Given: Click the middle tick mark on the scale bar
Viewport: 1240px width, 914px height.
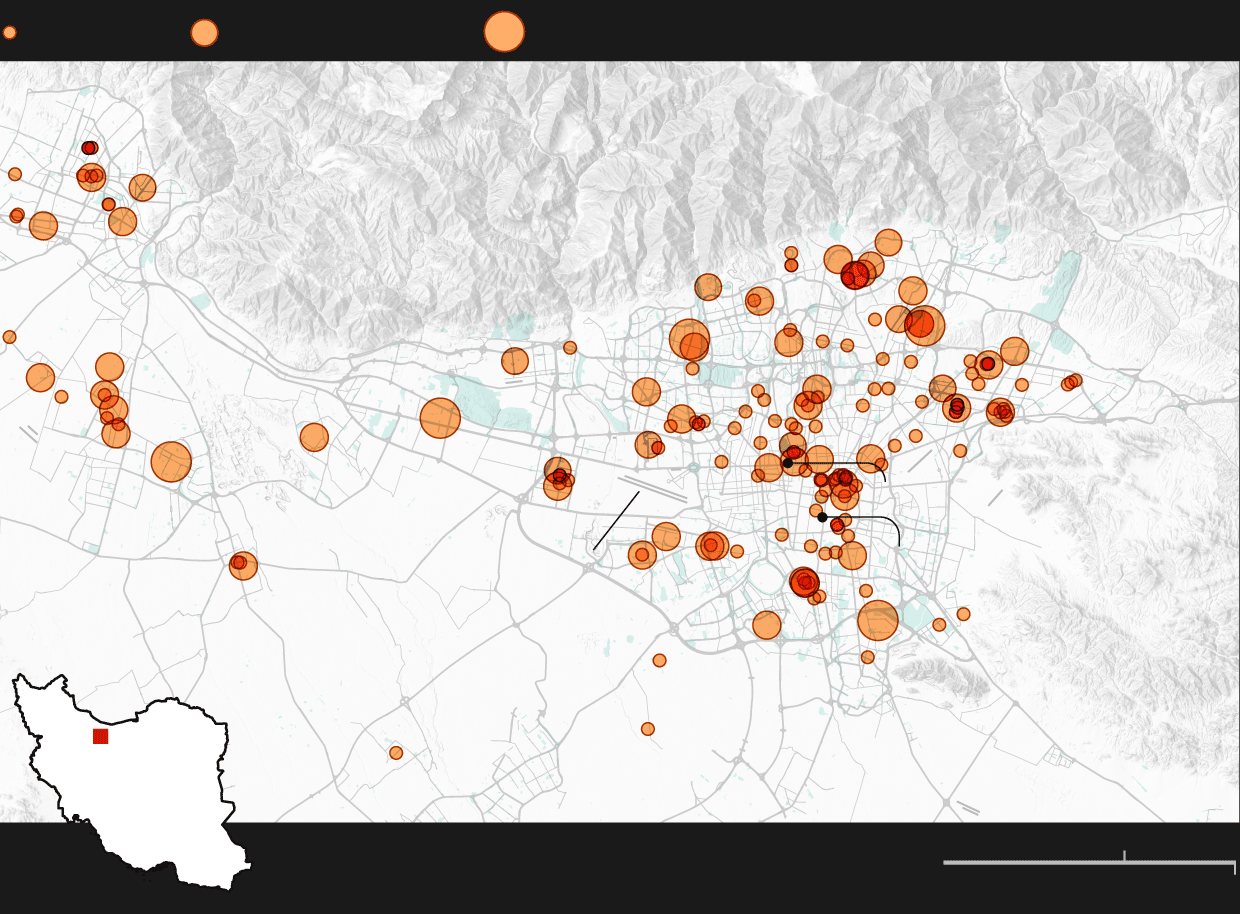Looking at the screenshot, I should click(1124, 856).
